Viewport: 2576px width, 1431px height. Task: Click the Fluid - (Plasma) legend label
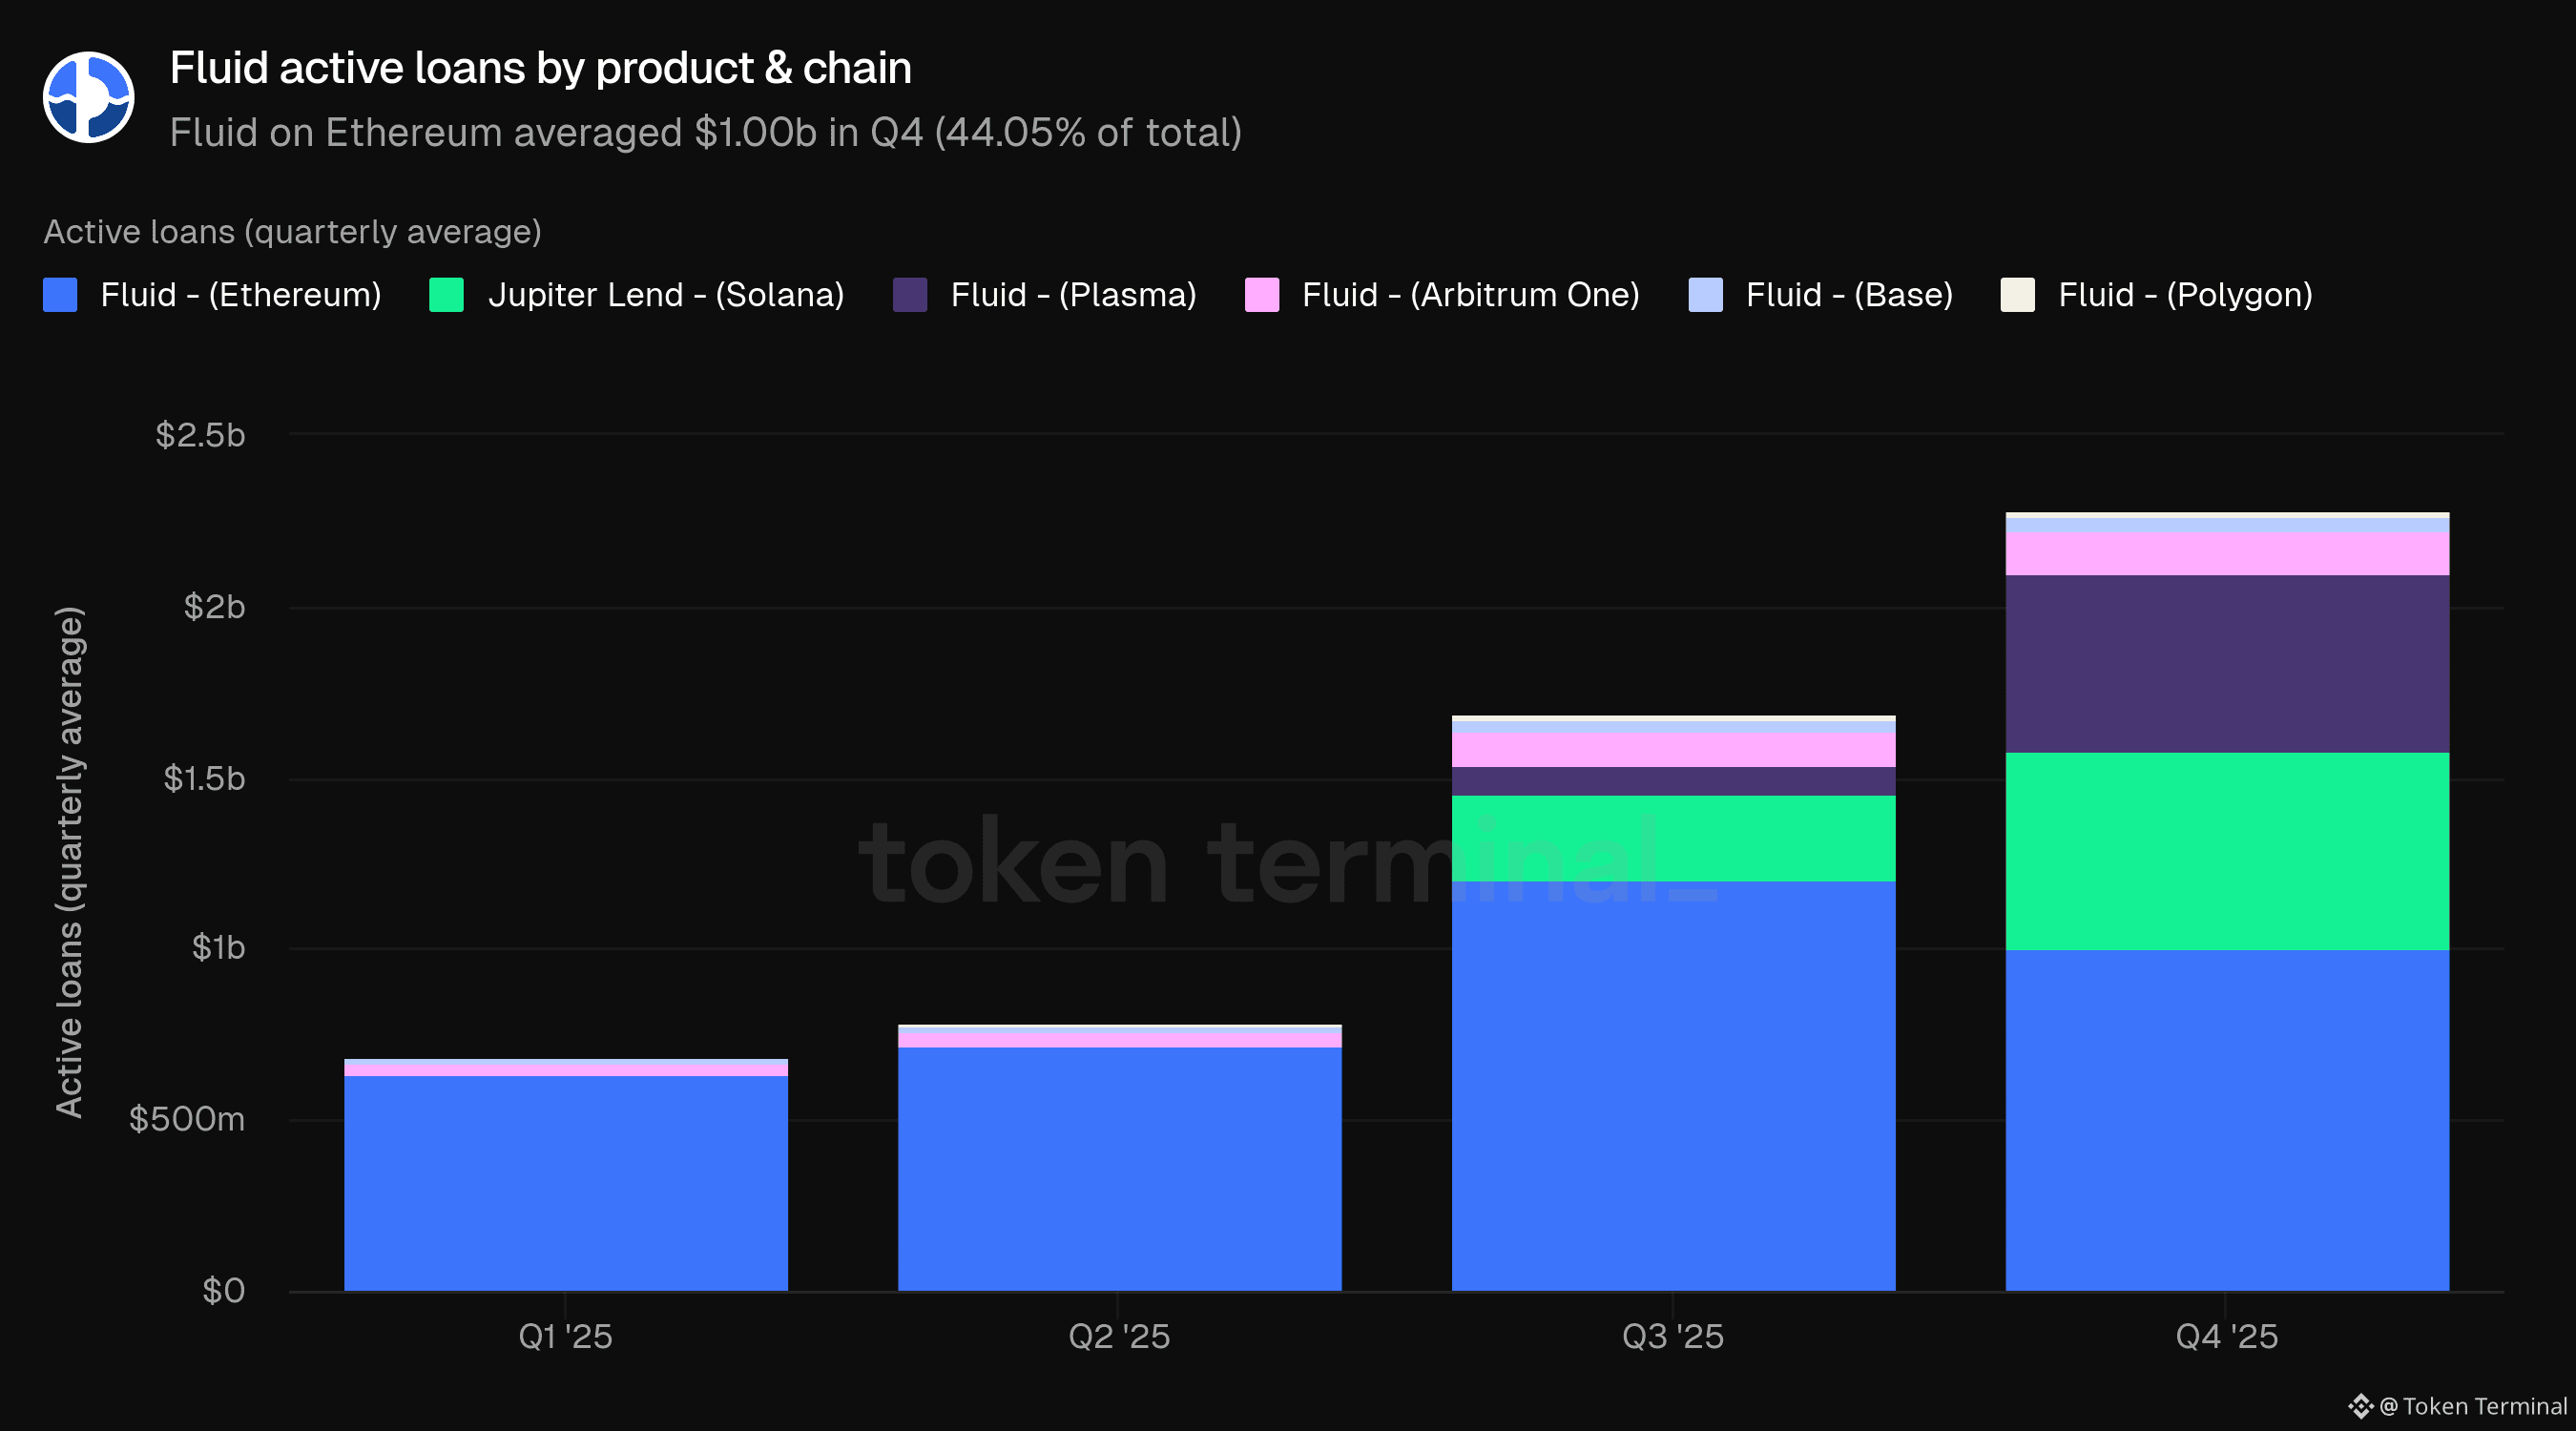pos(1073,295)
